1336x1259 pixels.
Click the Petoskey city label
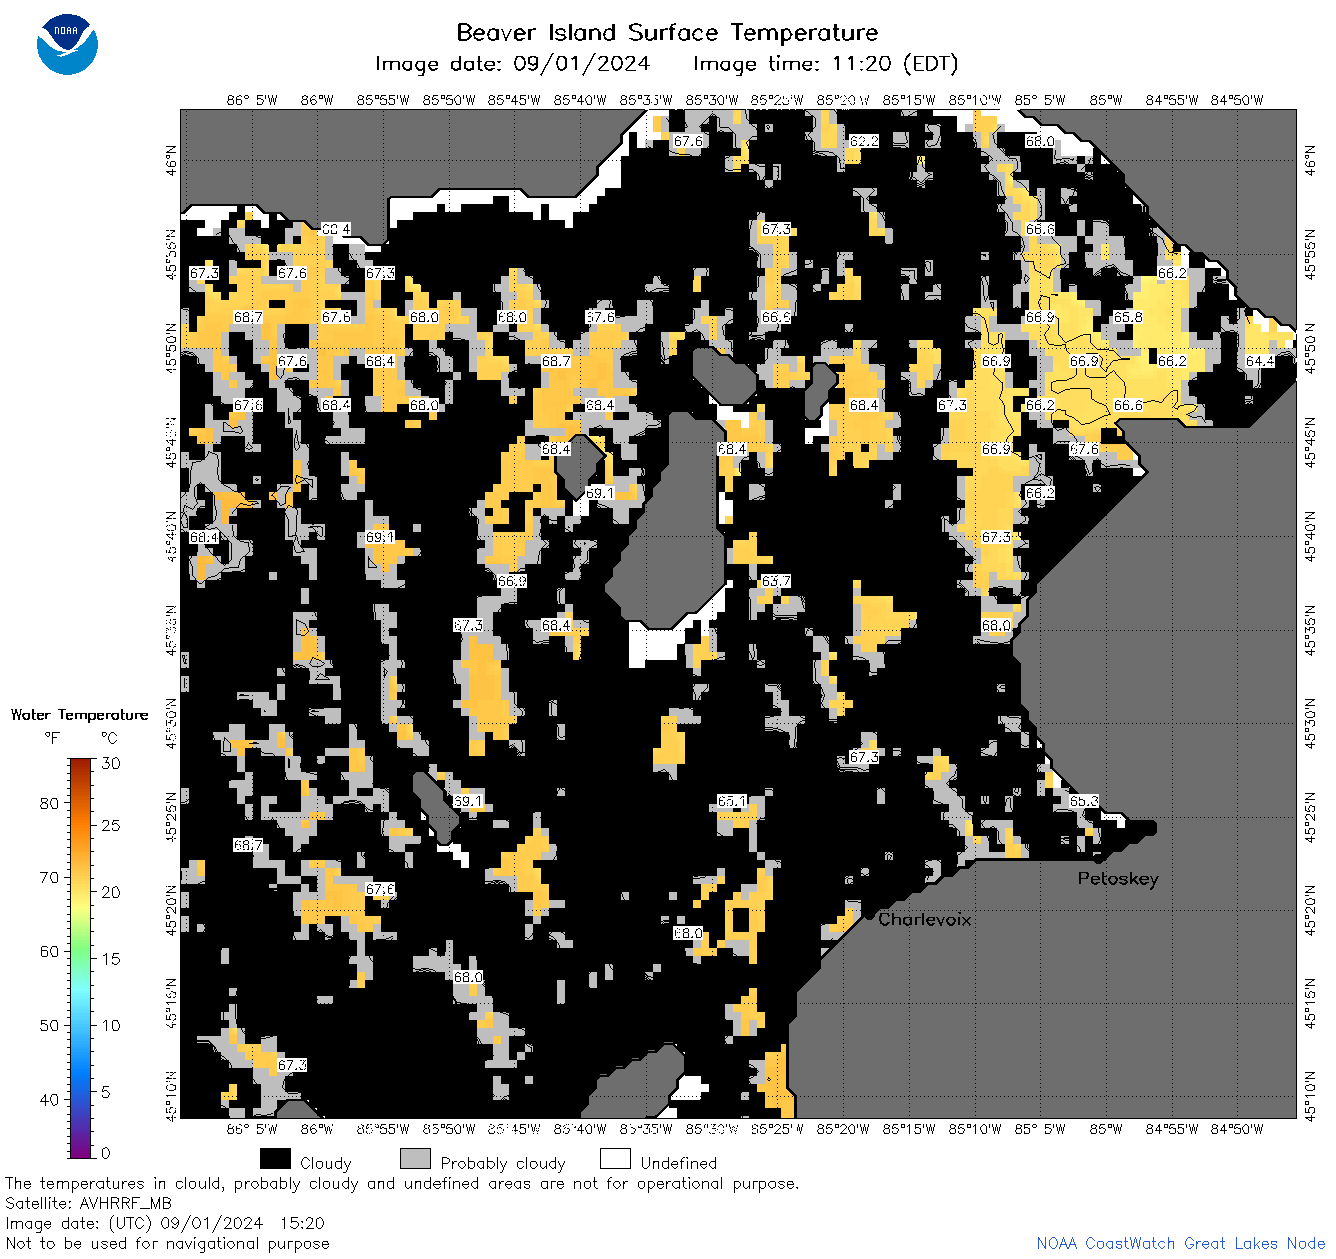coord(1118,879)
